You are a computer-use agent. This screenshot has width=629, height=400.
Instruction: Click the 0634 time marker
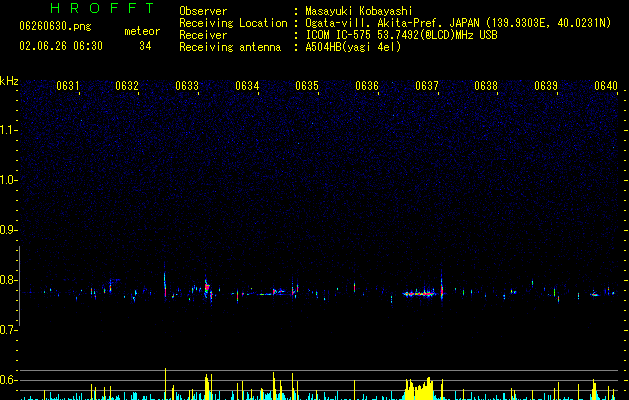click(x=247, y=86)
